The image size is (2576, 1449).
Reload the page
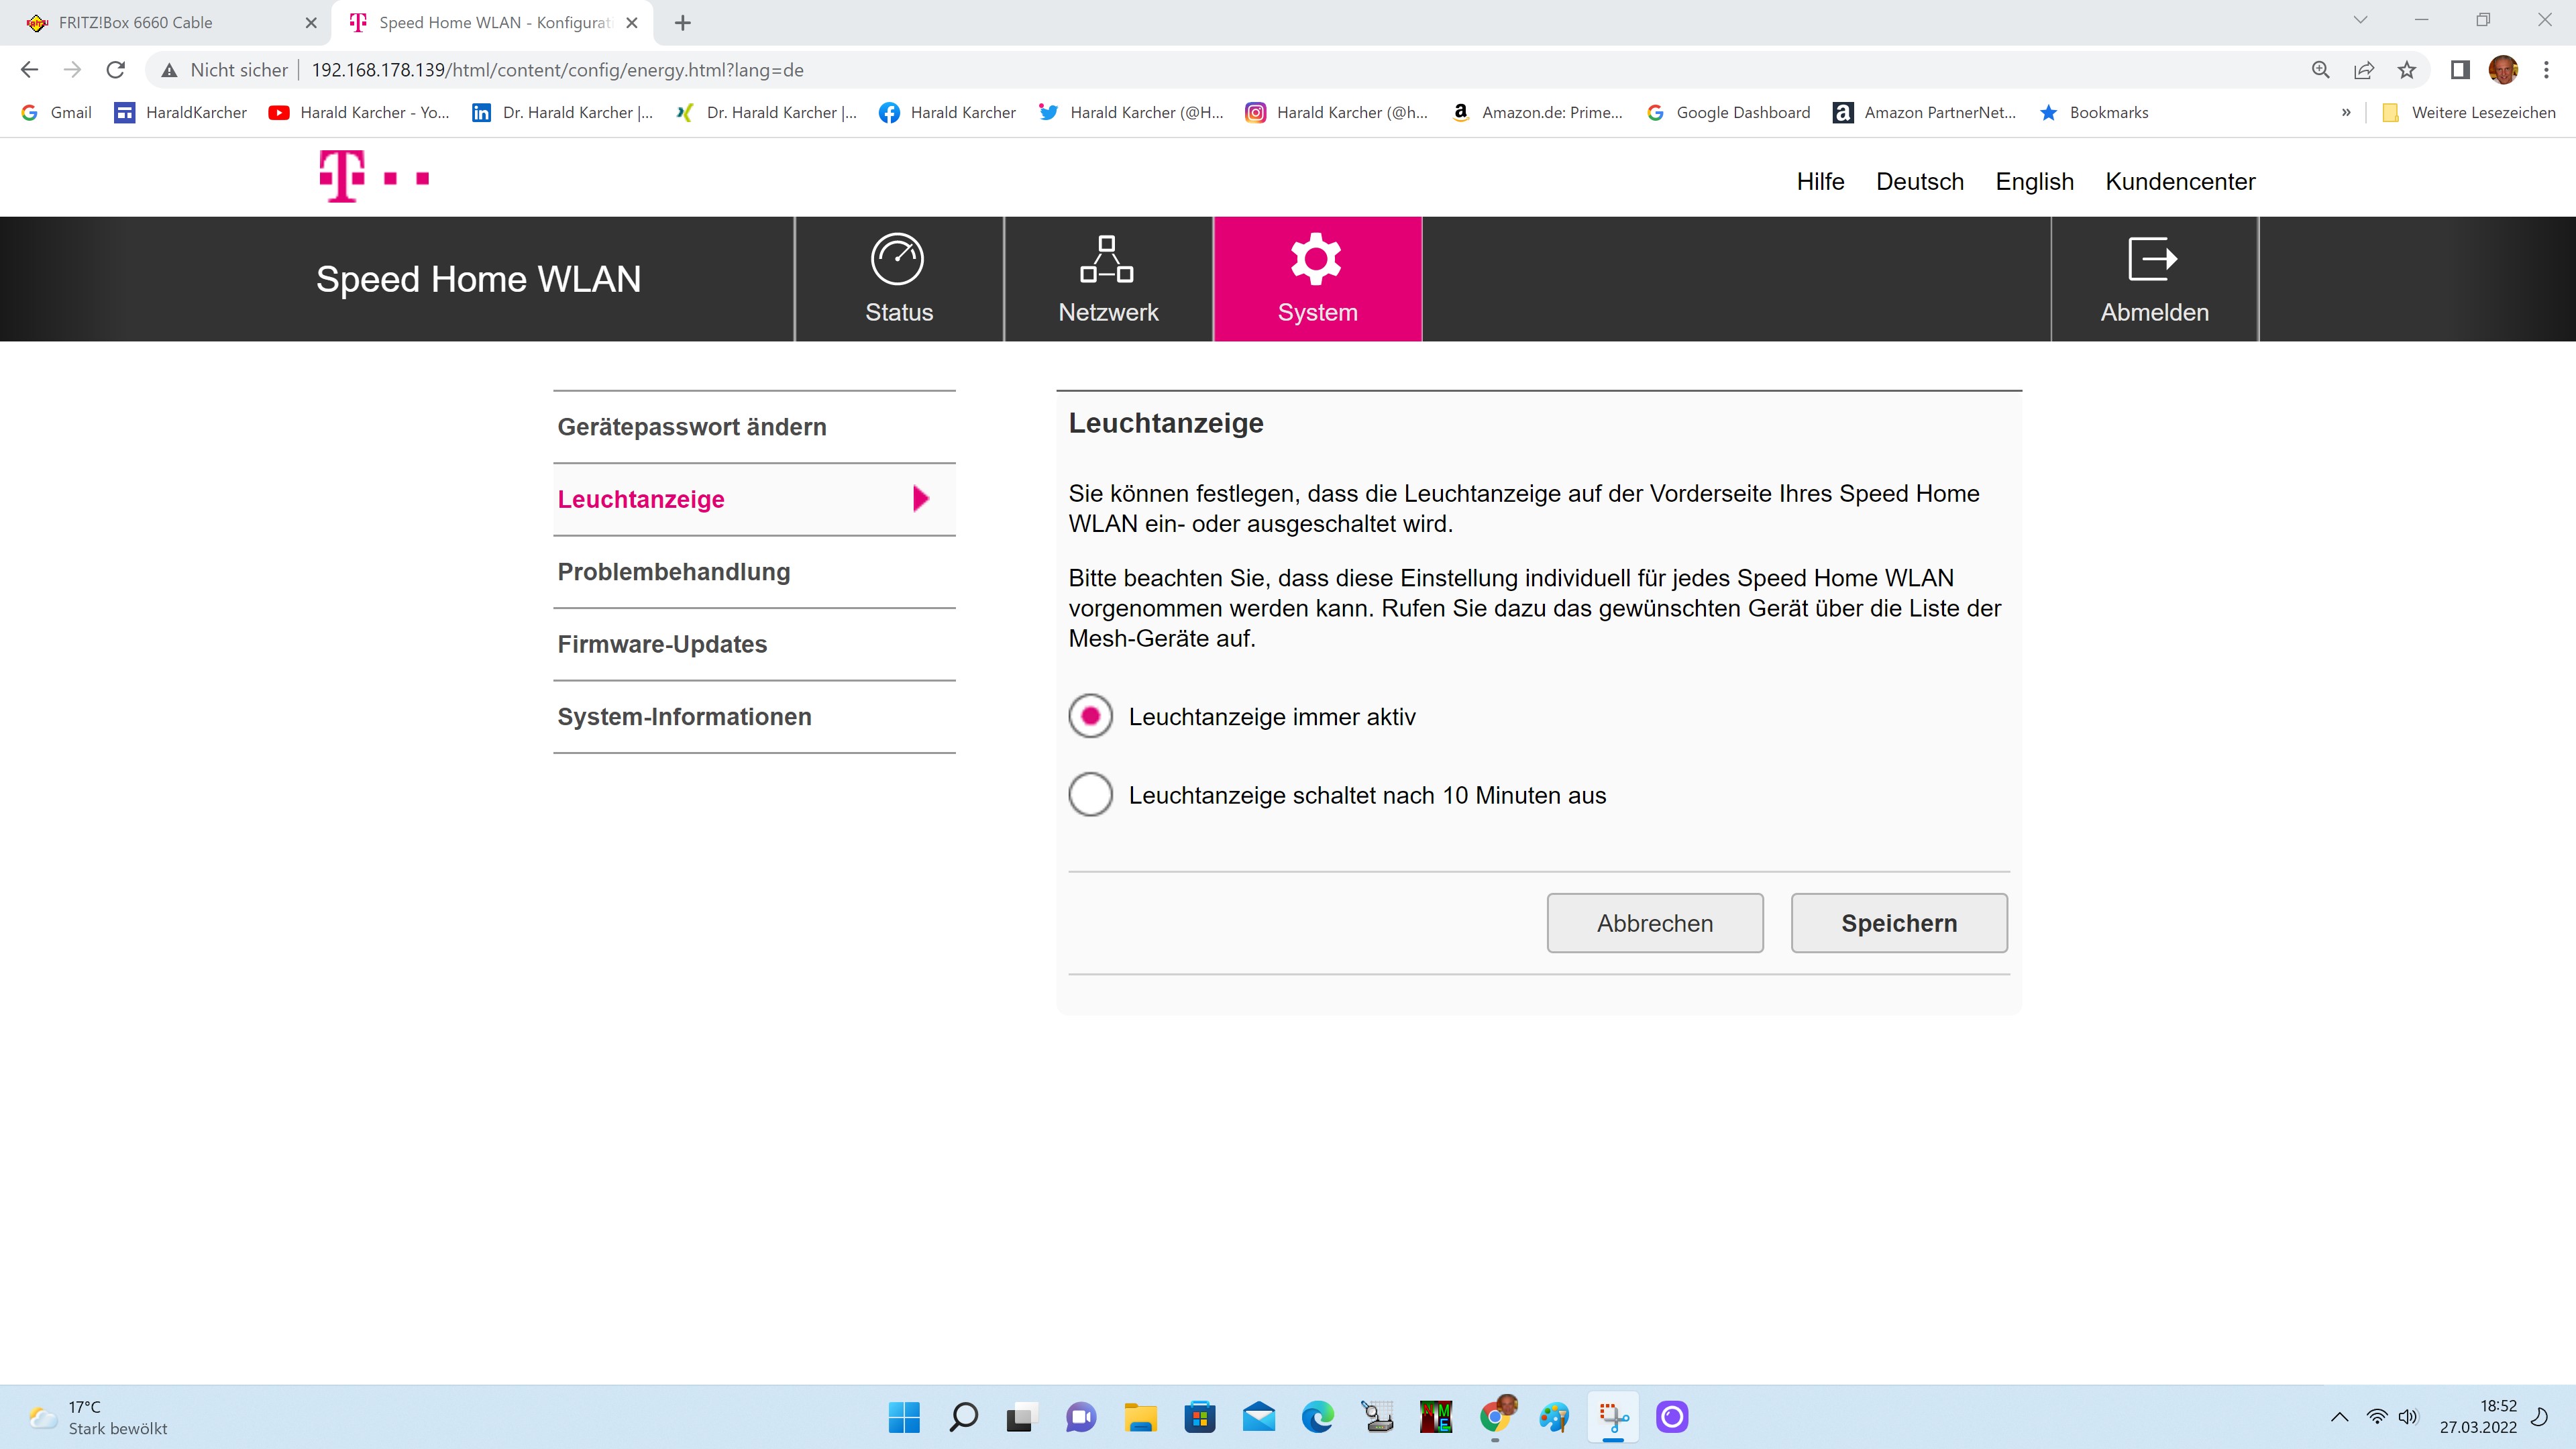(116, 70)
